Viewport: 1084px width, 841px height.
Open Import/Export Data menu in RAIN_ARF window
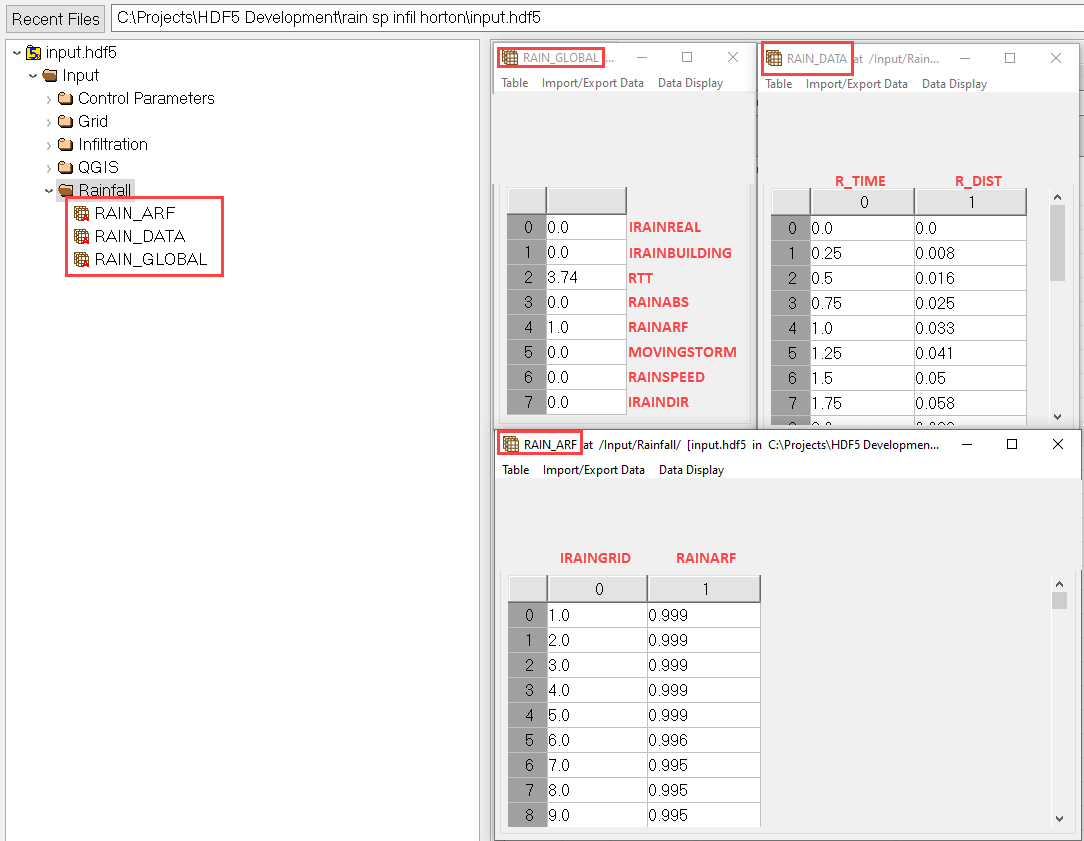click(x=593, y=469)
